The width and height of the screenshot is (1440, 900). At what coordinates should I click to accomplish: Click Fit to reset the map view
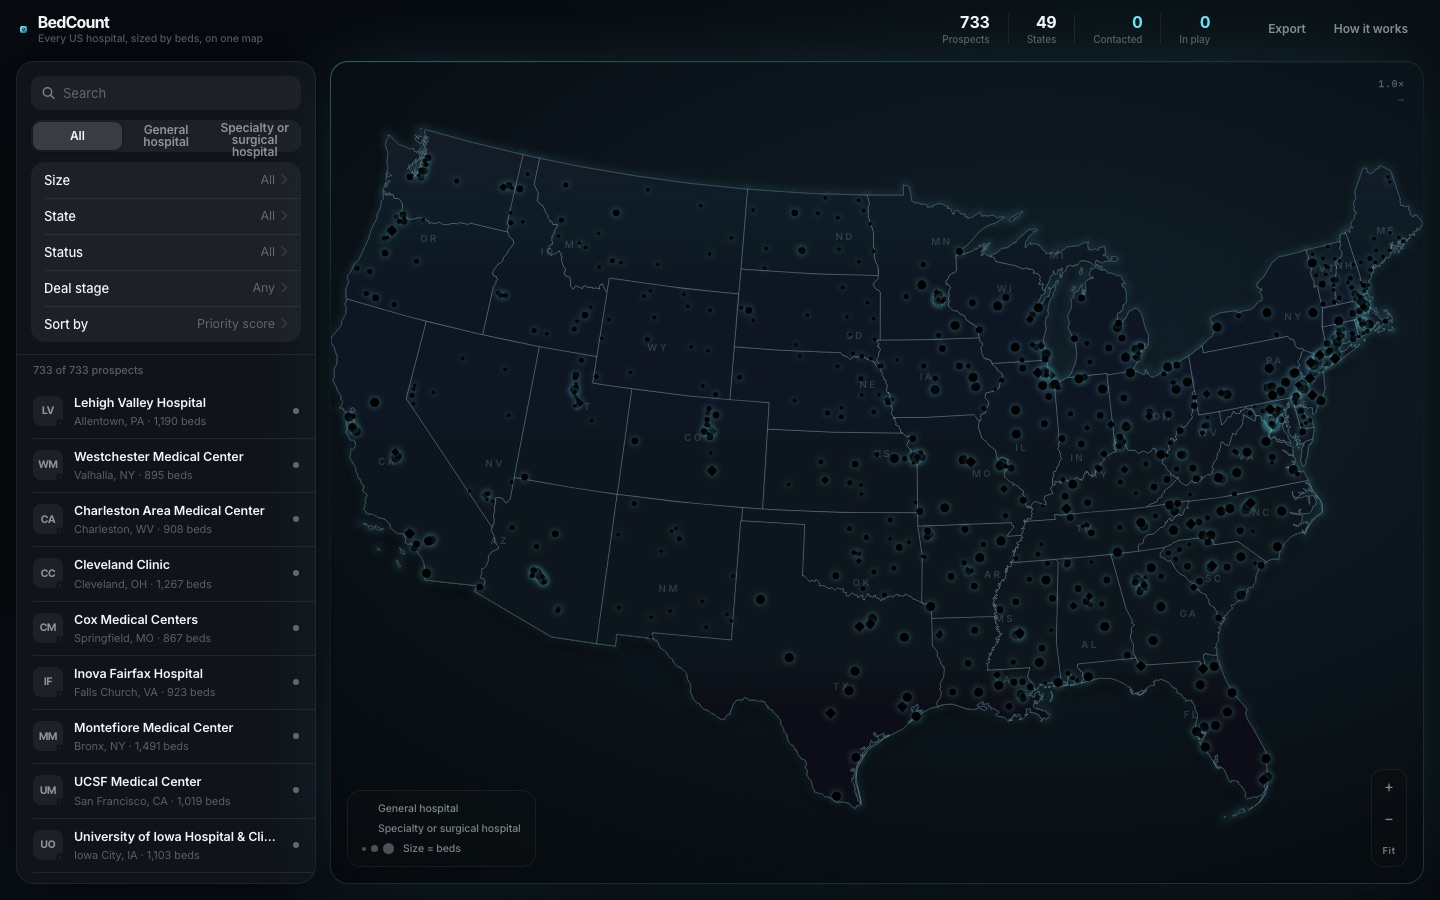pos(1388,851)
